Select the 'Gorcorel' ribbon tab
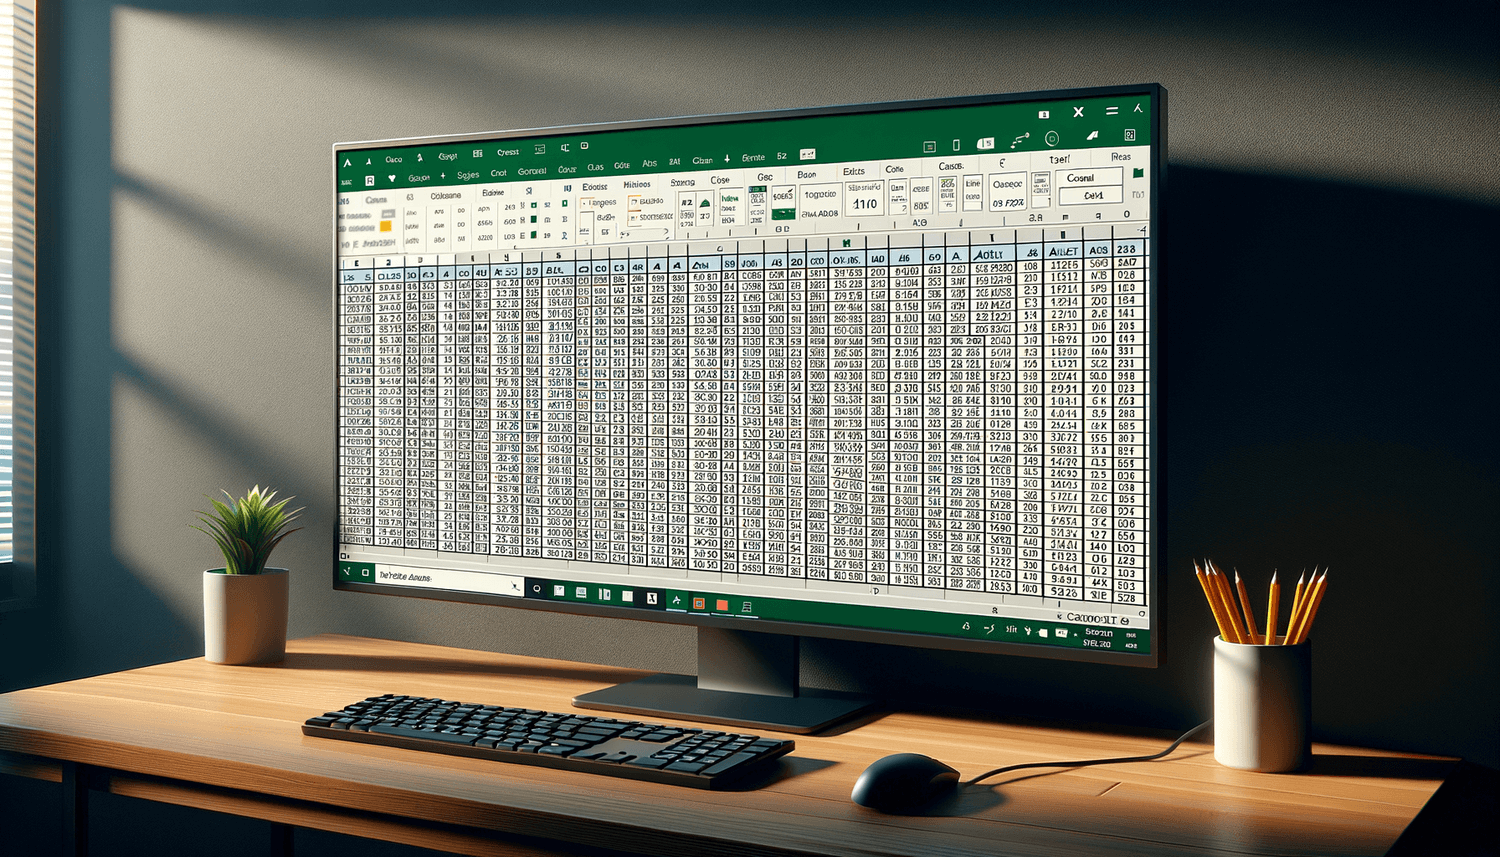Viewport: 1500px width, 857px height. click(532, 171)
